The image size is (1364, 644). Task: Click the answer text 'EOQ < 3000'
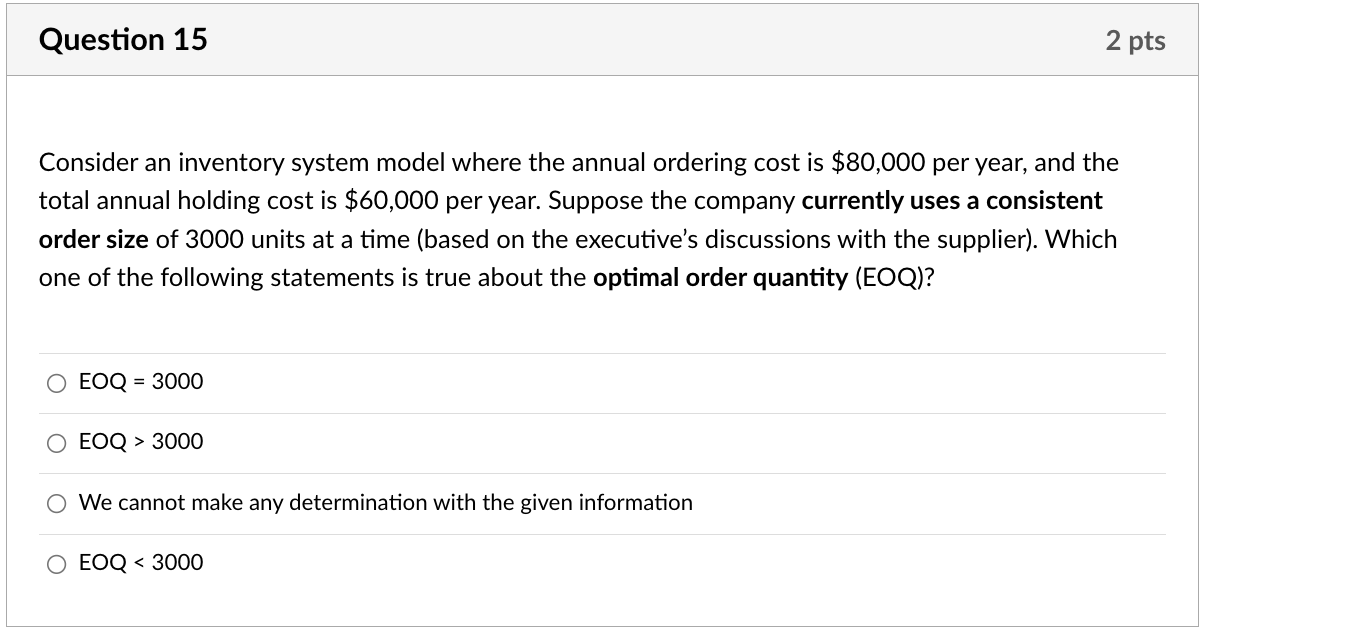pyautogui.click(x=141, y=562)
